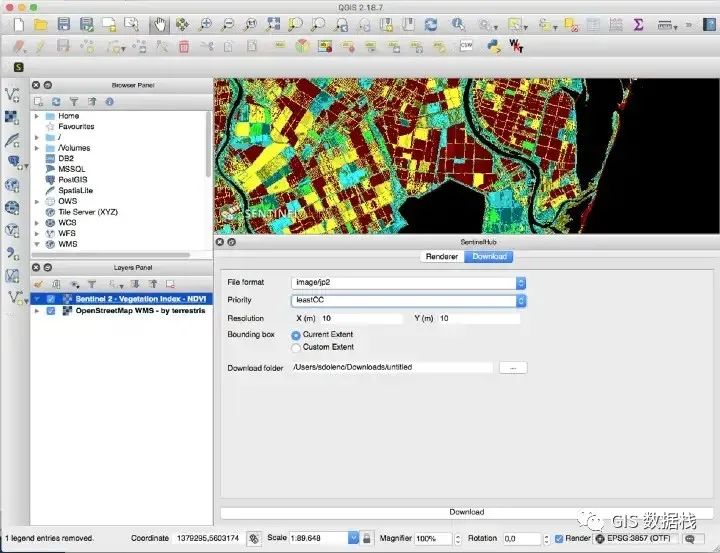The height and width of the screenshot is (553, 720).
Task: Close the Layers Panel
Action: pyautogui.click(x=36, y=267)
